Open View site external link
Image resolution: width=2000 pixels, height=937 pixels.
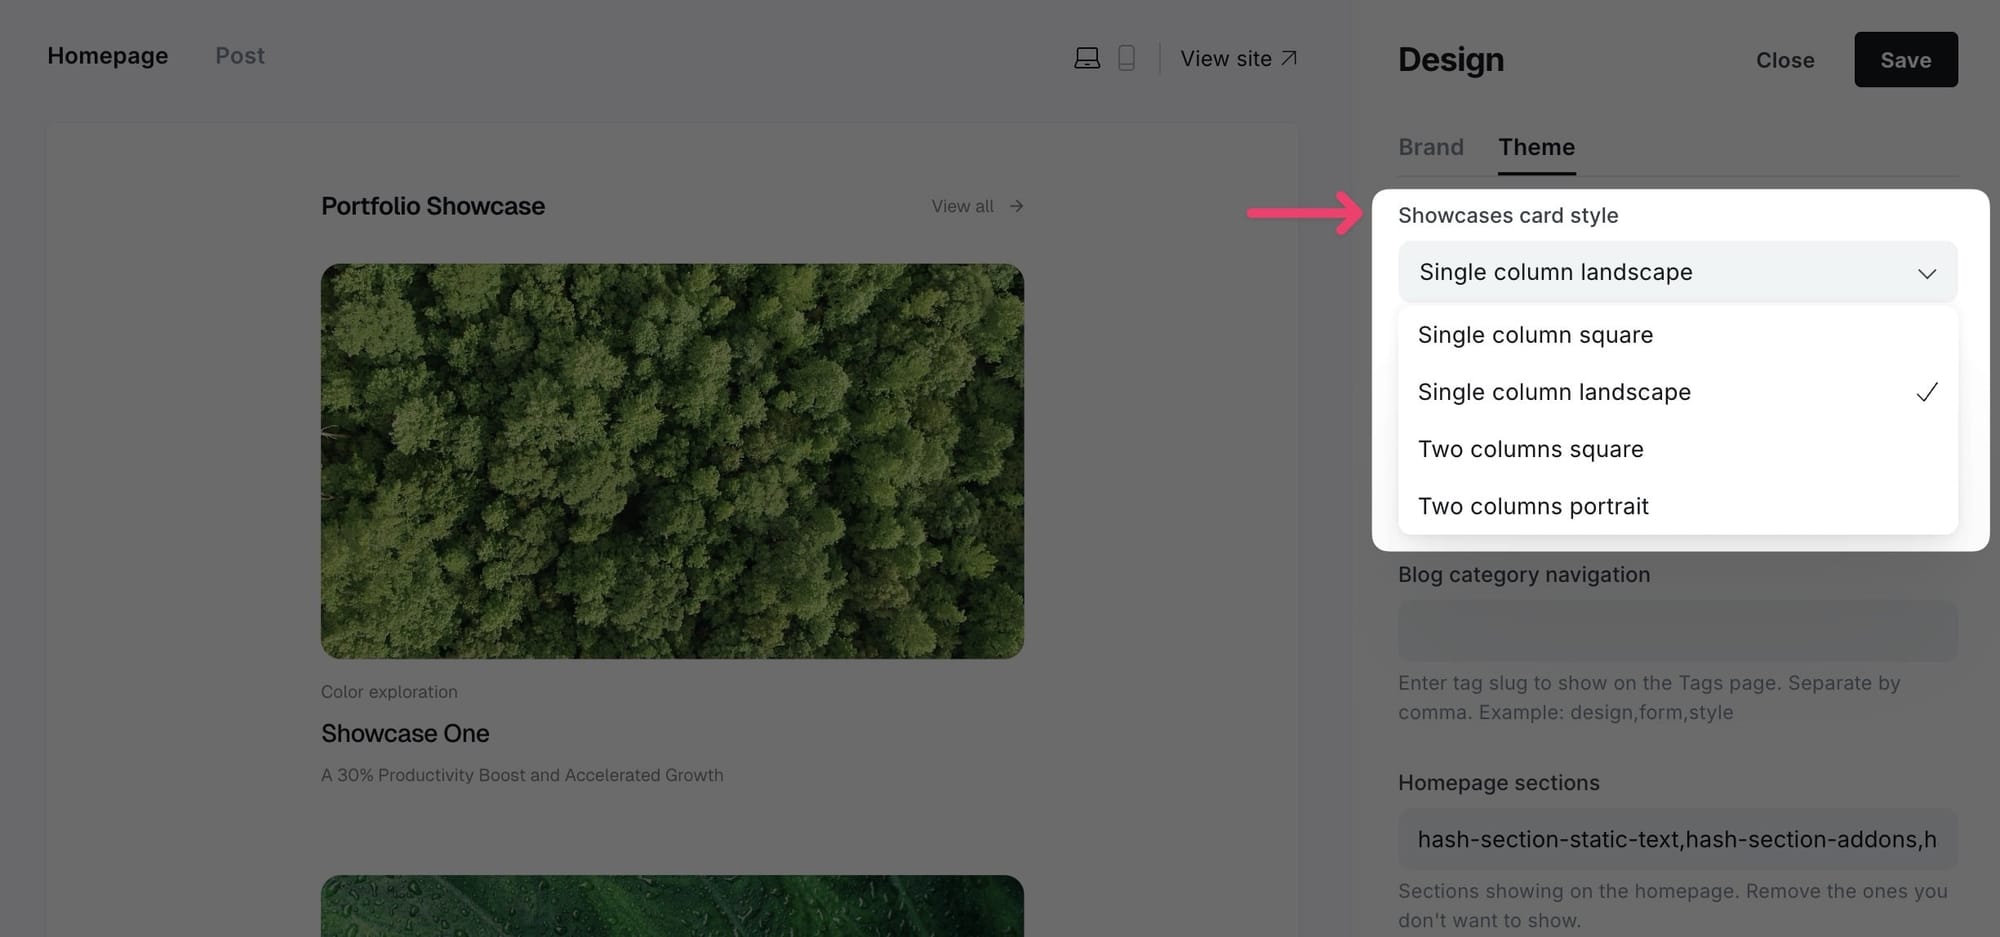[1239, 59]
